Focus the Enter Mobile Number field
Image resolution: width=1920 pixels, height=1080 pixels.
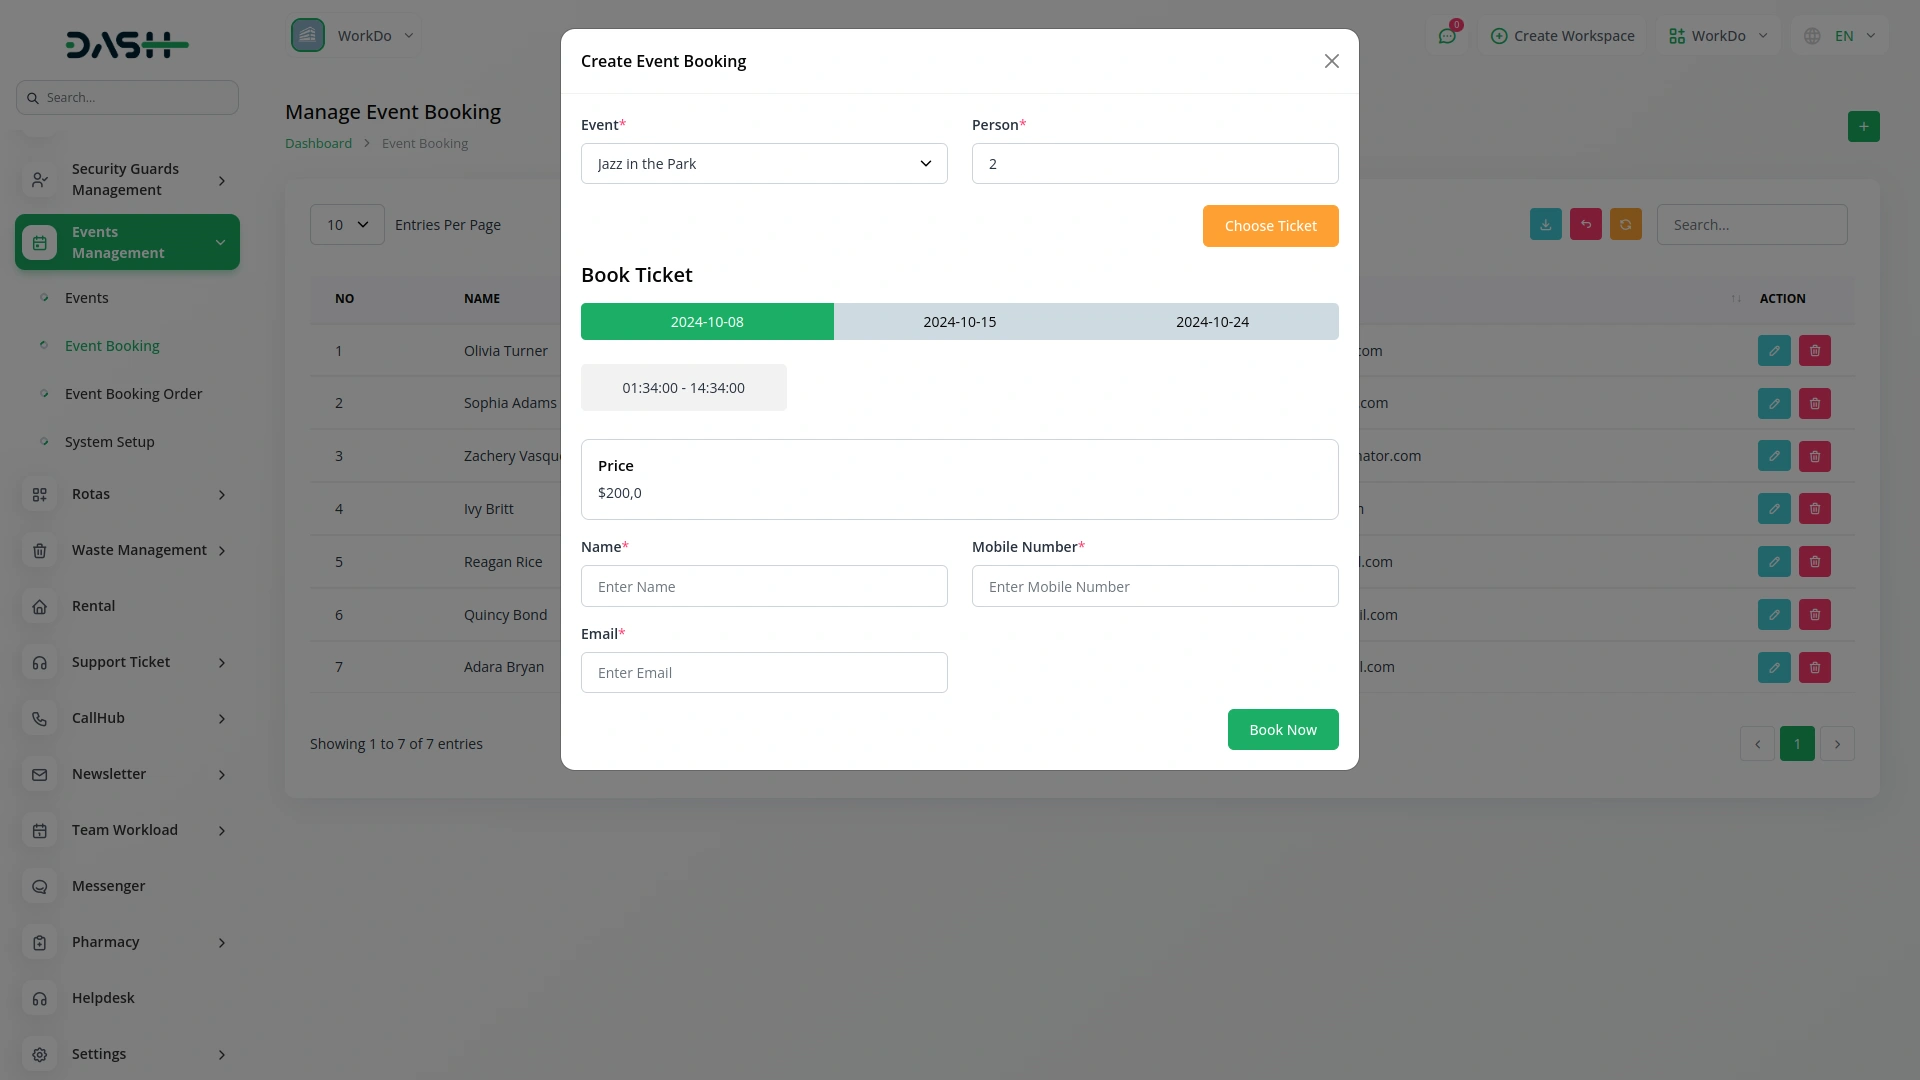point(1154,587)
